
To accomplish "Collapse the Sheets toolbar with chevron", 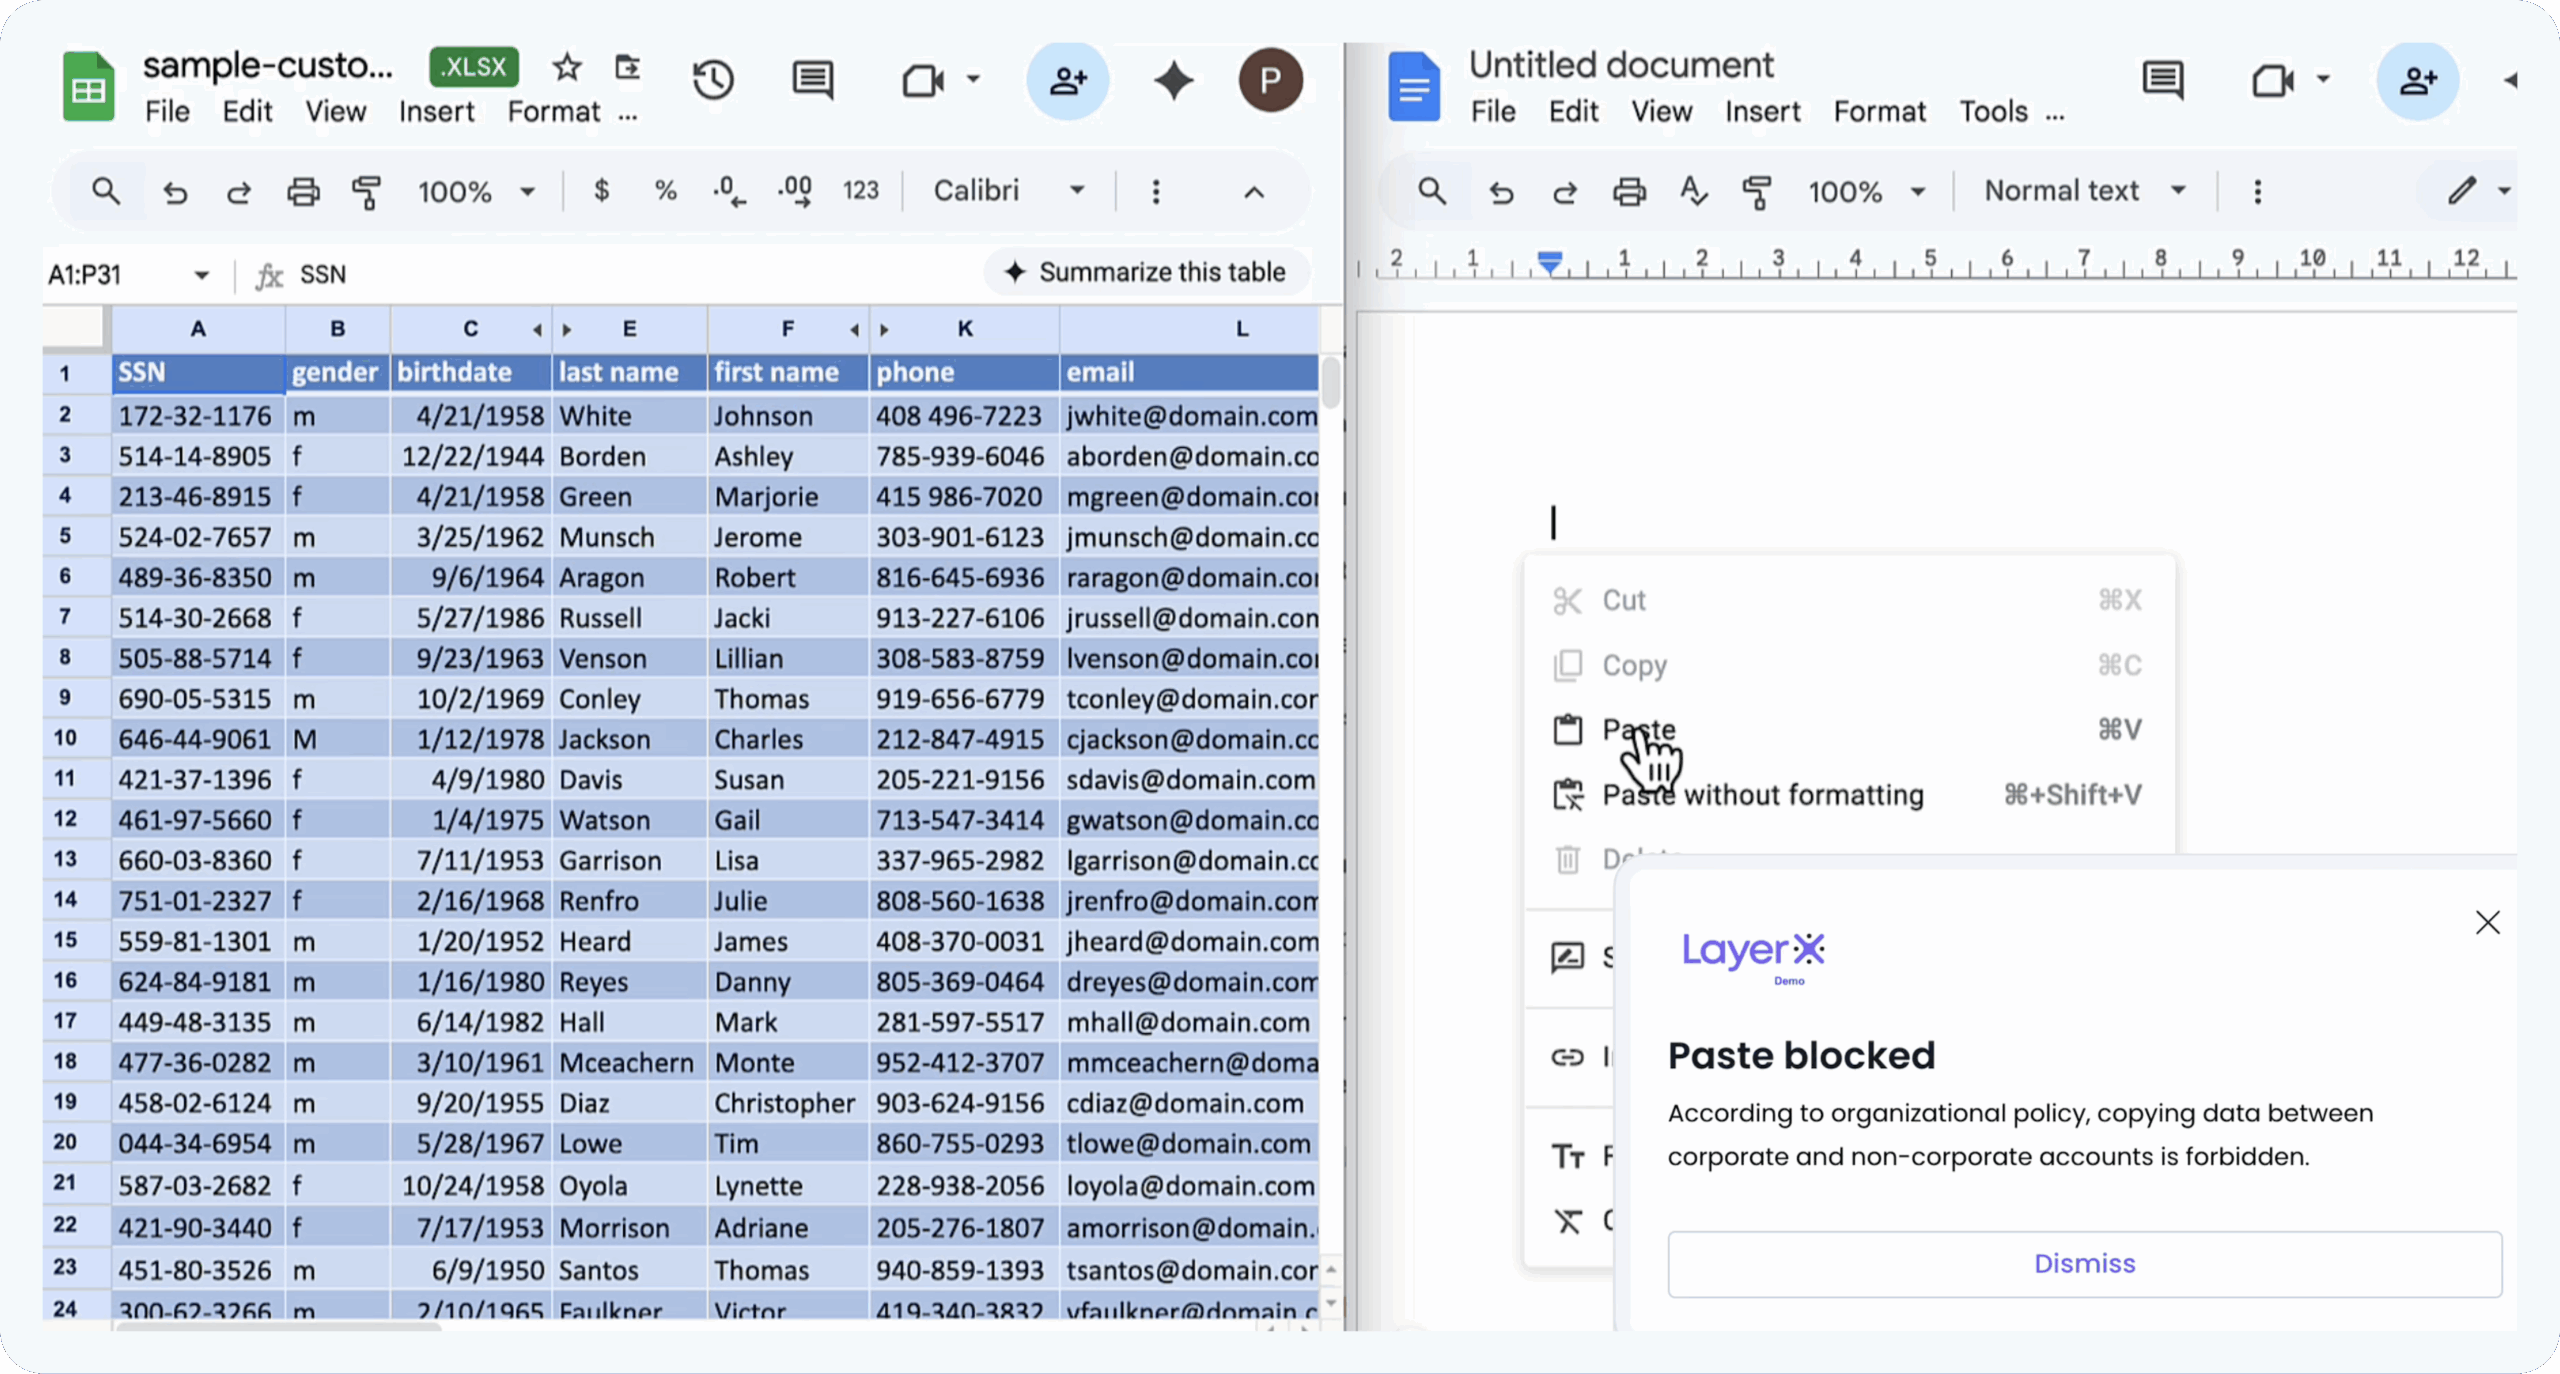I will pyautogui.click(x=1254, y=192).
